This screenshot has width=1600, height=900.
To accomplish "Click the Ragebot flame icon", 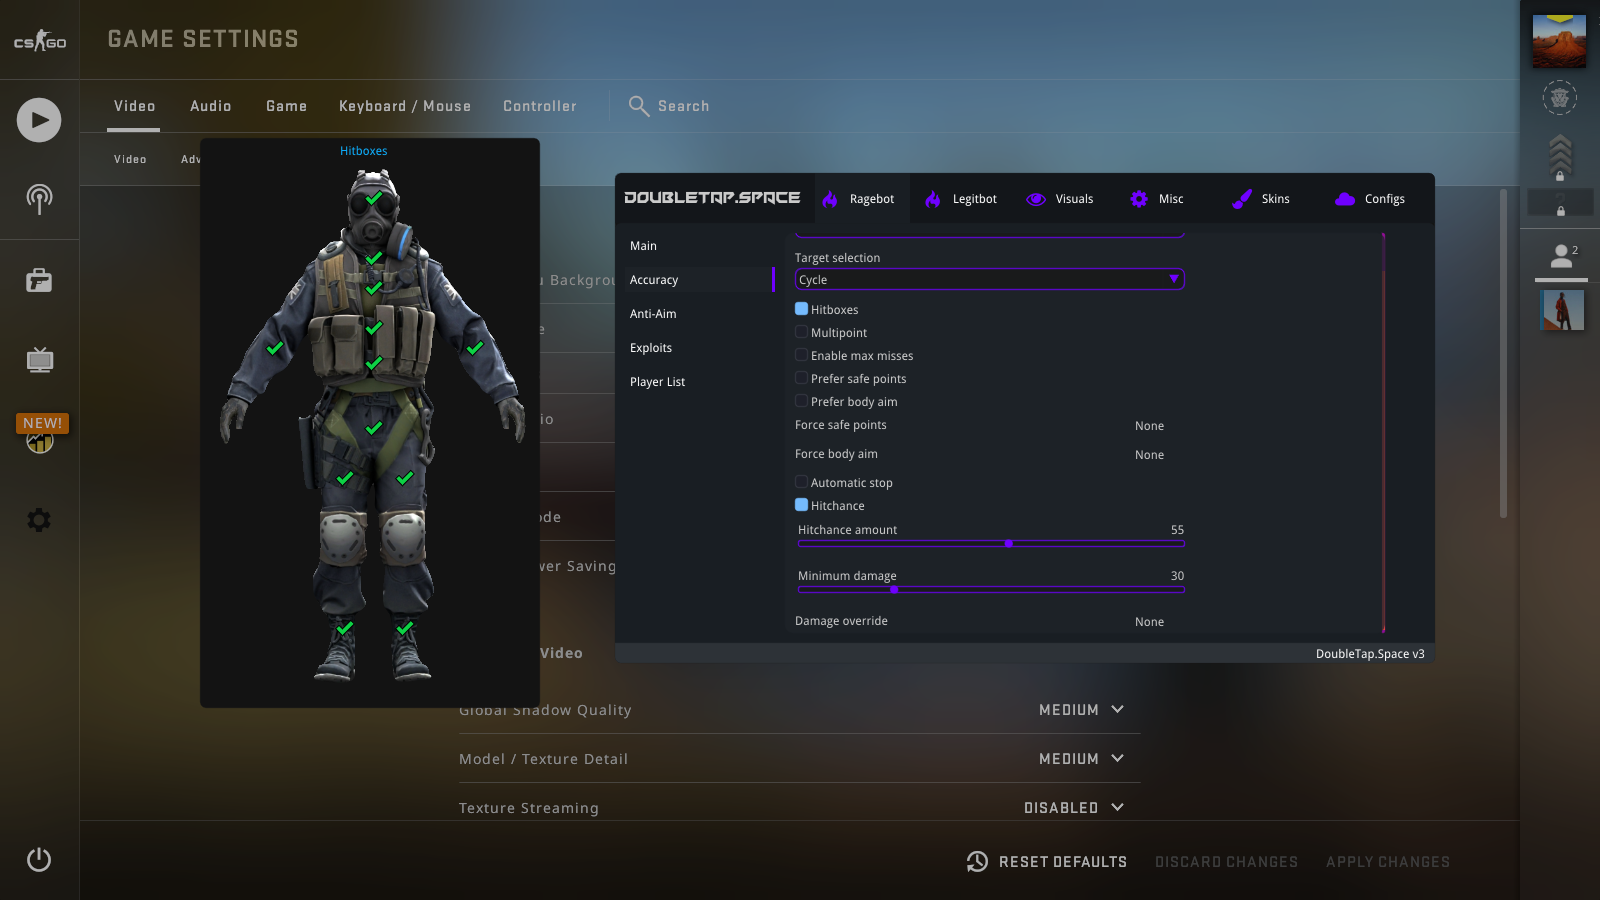I will tap(830, 199).
